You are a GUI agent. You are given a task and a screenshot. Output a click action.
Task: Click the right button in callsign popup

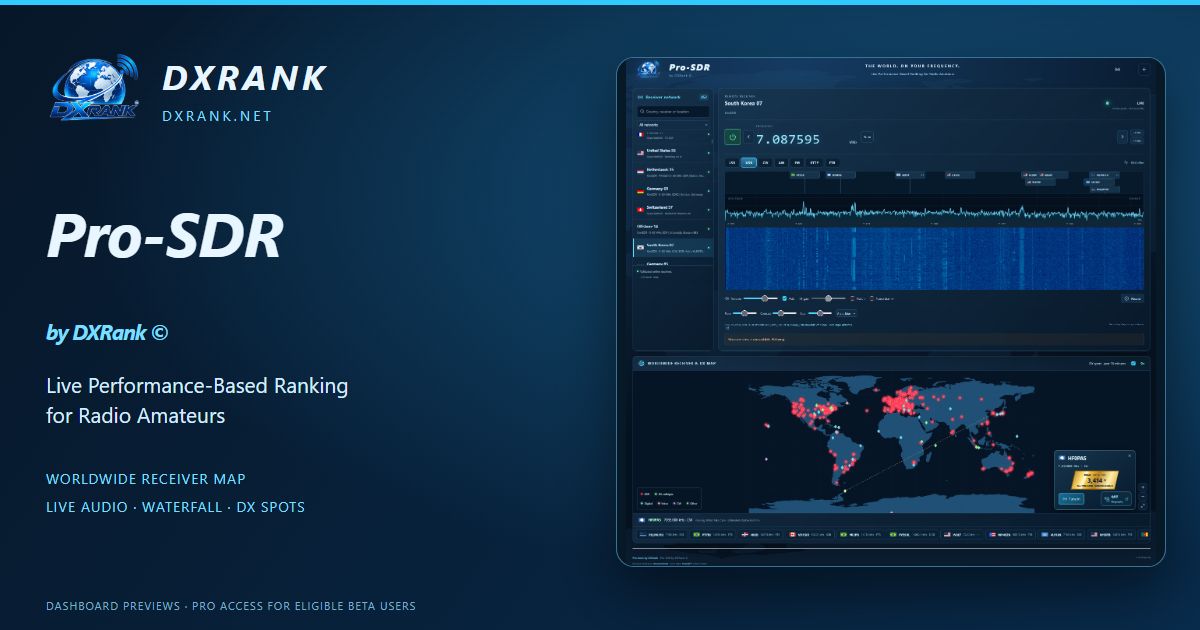(1116, 498)
